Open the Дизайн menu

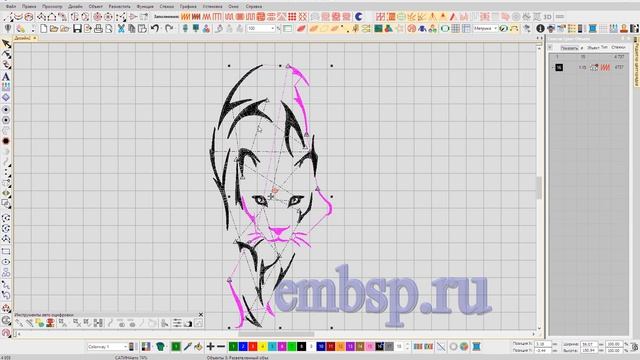coord(76,7)
